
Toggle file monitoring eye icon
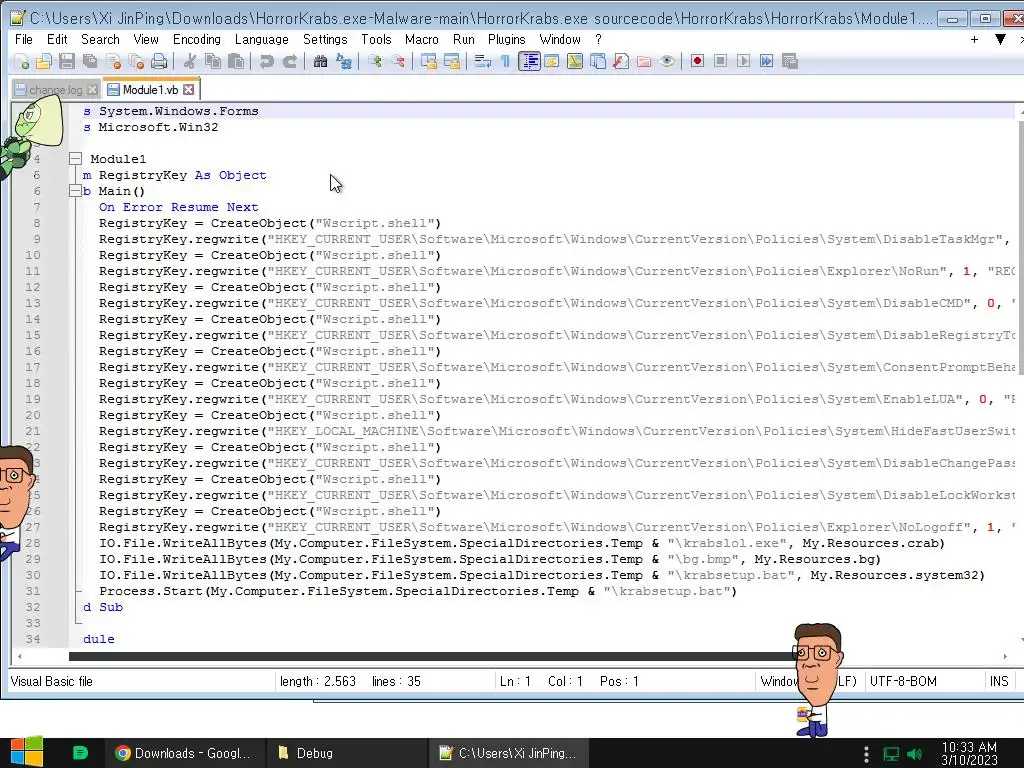667,61
